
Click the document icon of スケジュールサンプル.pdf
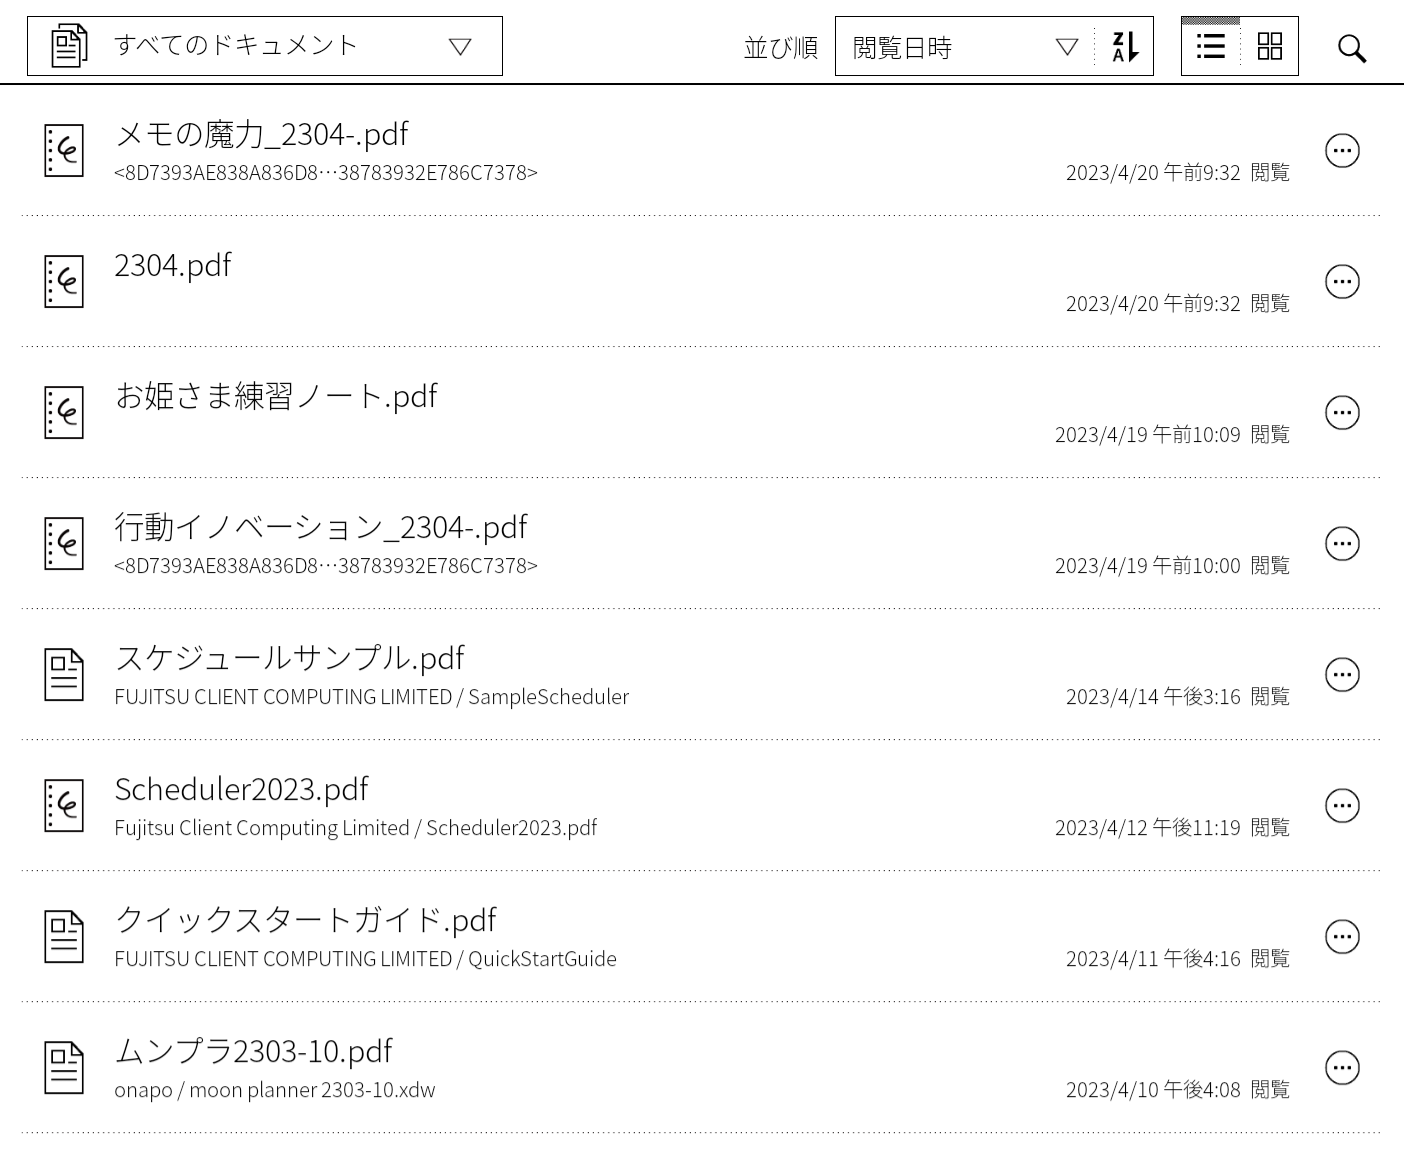pyautogui.click(x=64, y=675)
